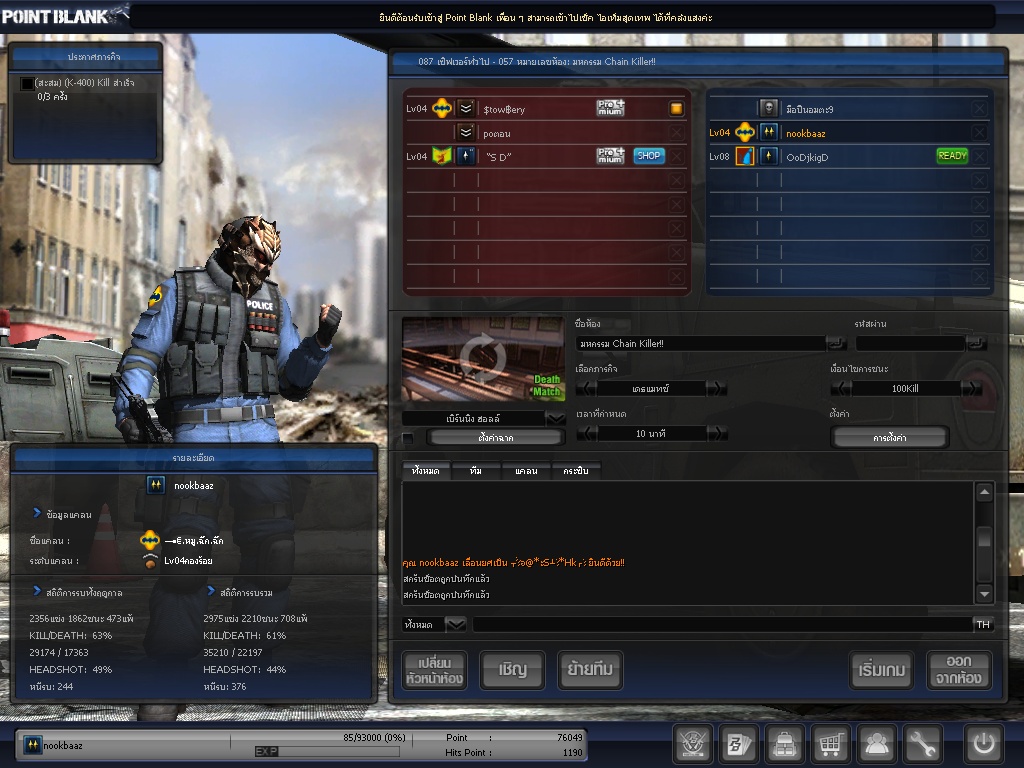Open the wrench options icon
The width and height of the screenshot is (1024, 768).
pos(922,743)
